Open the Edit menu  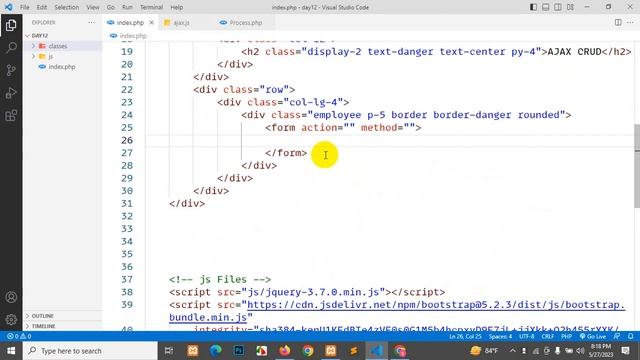pyautogui.click(x=42, y=7)
